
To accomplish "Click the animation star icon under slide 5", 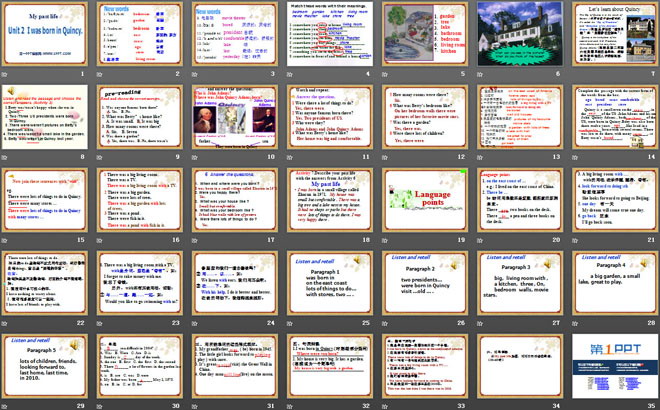I will (385, 74).
